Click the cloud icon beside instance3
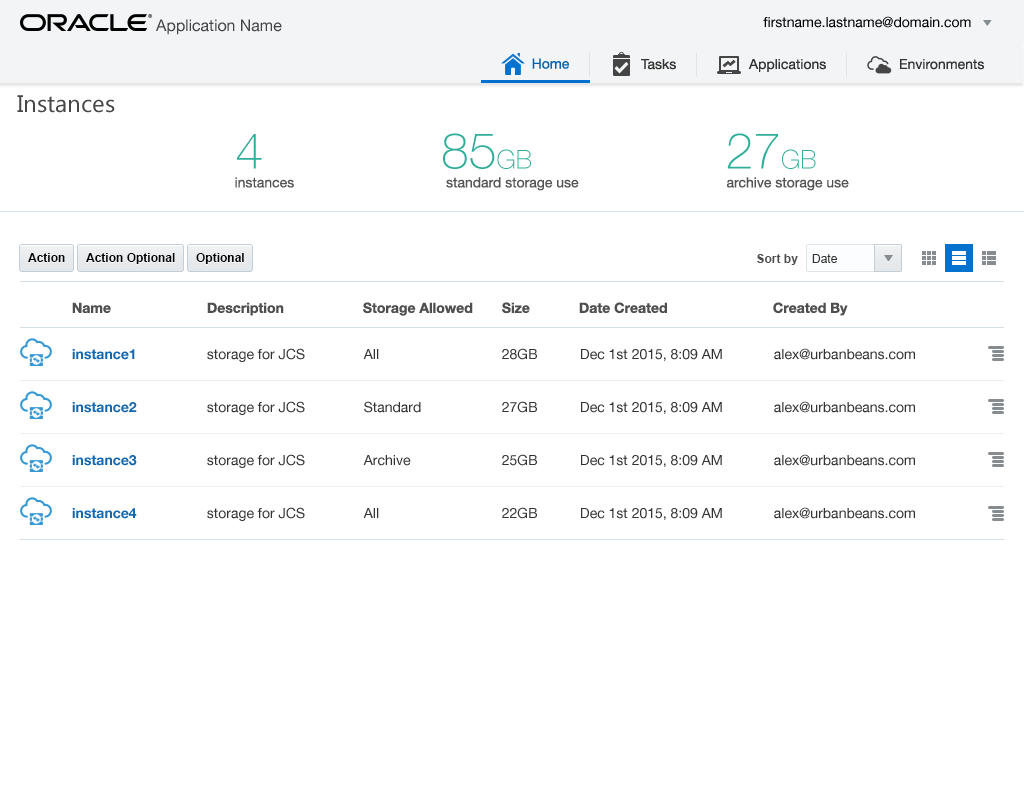 coord(36,459)
